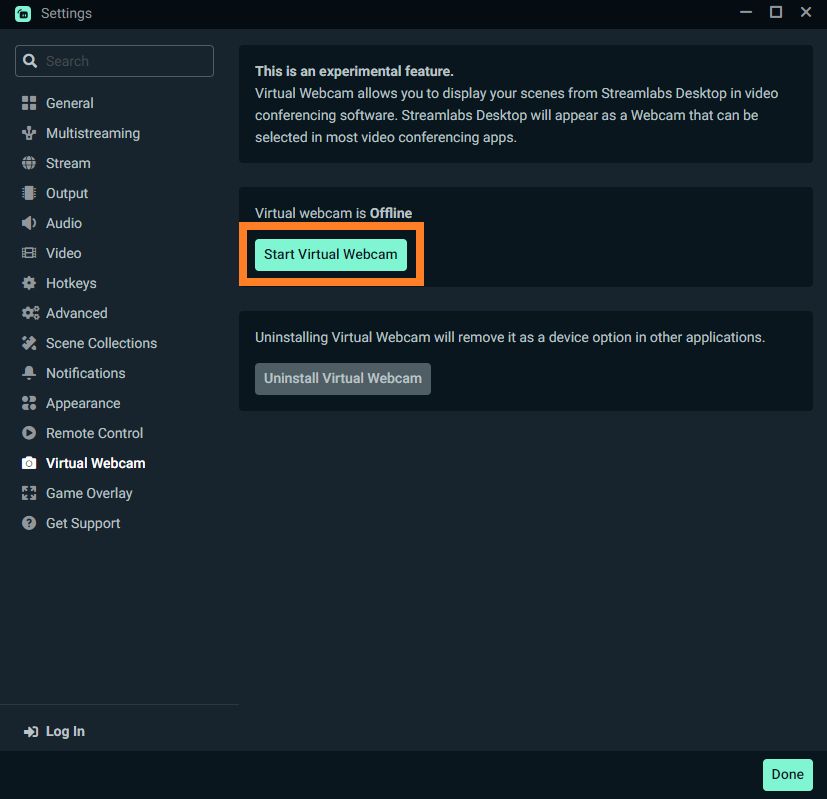This screenshot has width=827, height=799.
Task: Click the Appearance icon in sidebar
Action: 29,403
